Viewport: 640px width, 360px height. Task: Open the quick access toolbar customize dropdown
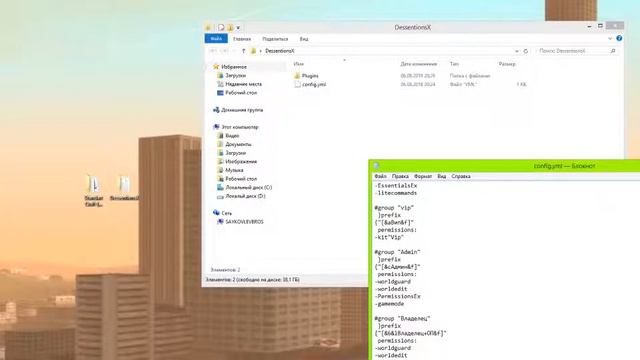point(238,28)
